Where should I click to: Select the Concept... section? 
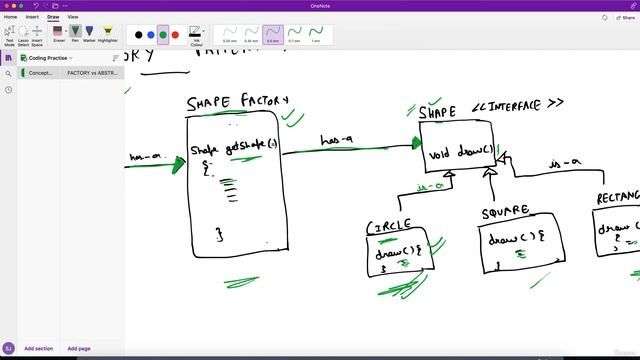tap(40, 73)
